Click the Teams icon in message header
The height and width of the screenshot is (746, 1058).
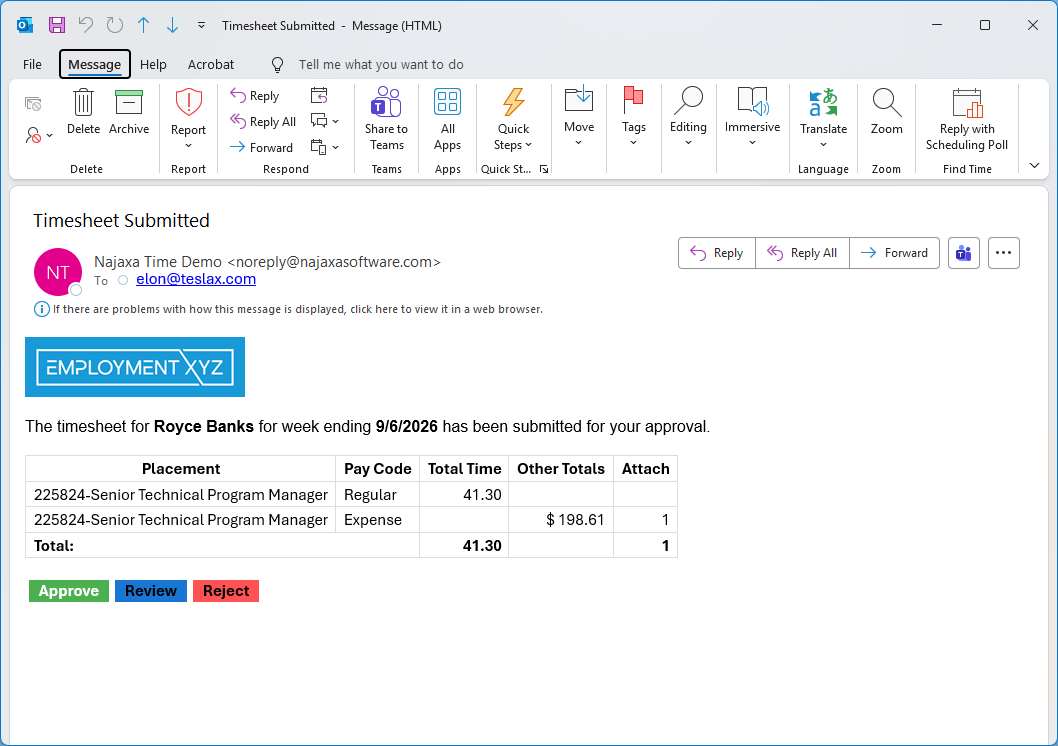point(964,253)
